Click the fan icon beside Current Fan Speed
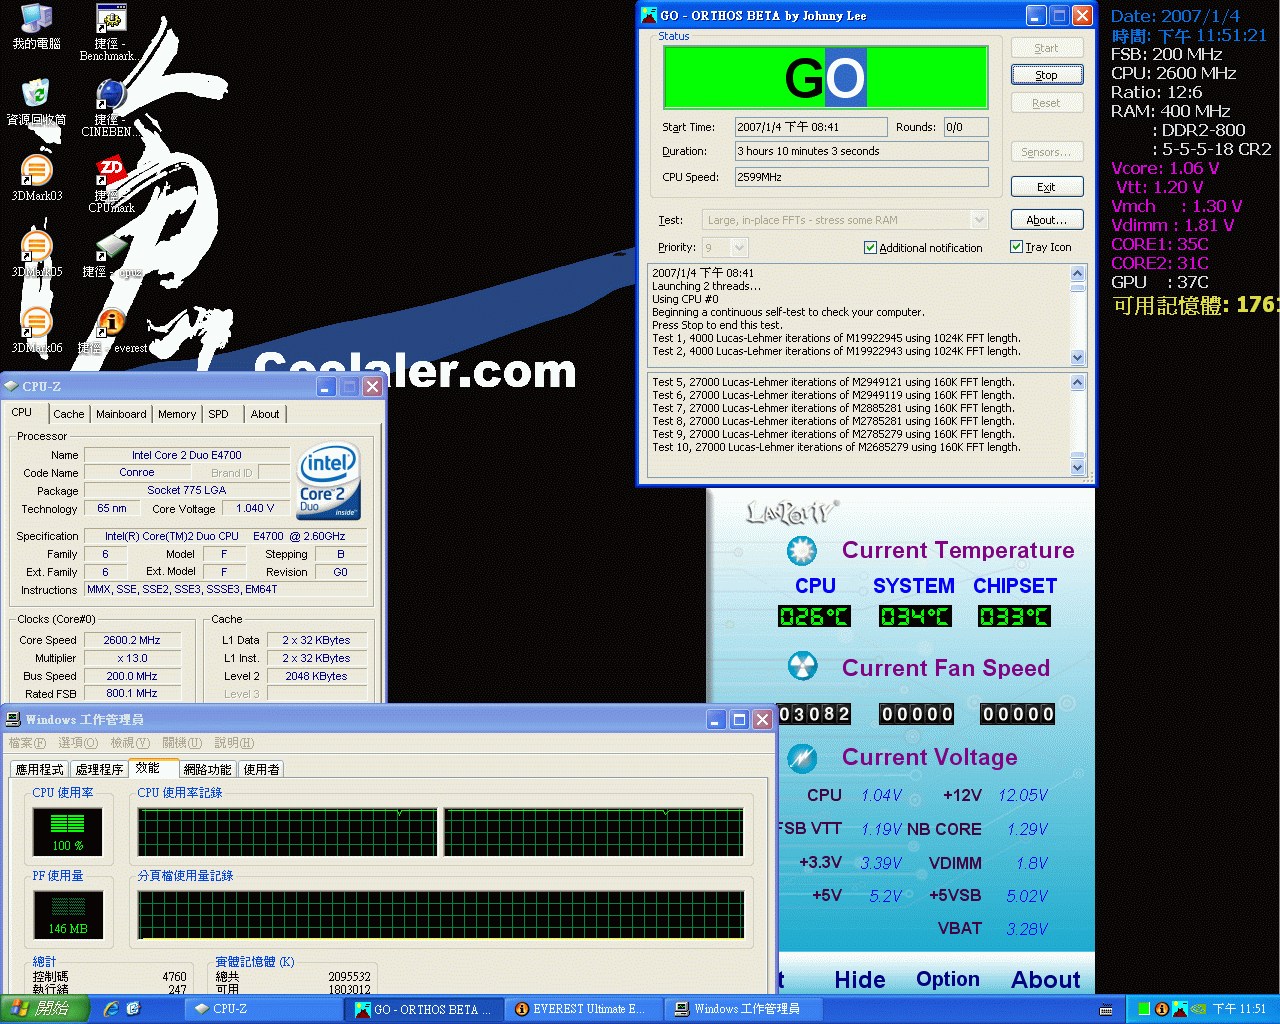This screenshot has width=1280, height=1024. [x=802, y=666]
